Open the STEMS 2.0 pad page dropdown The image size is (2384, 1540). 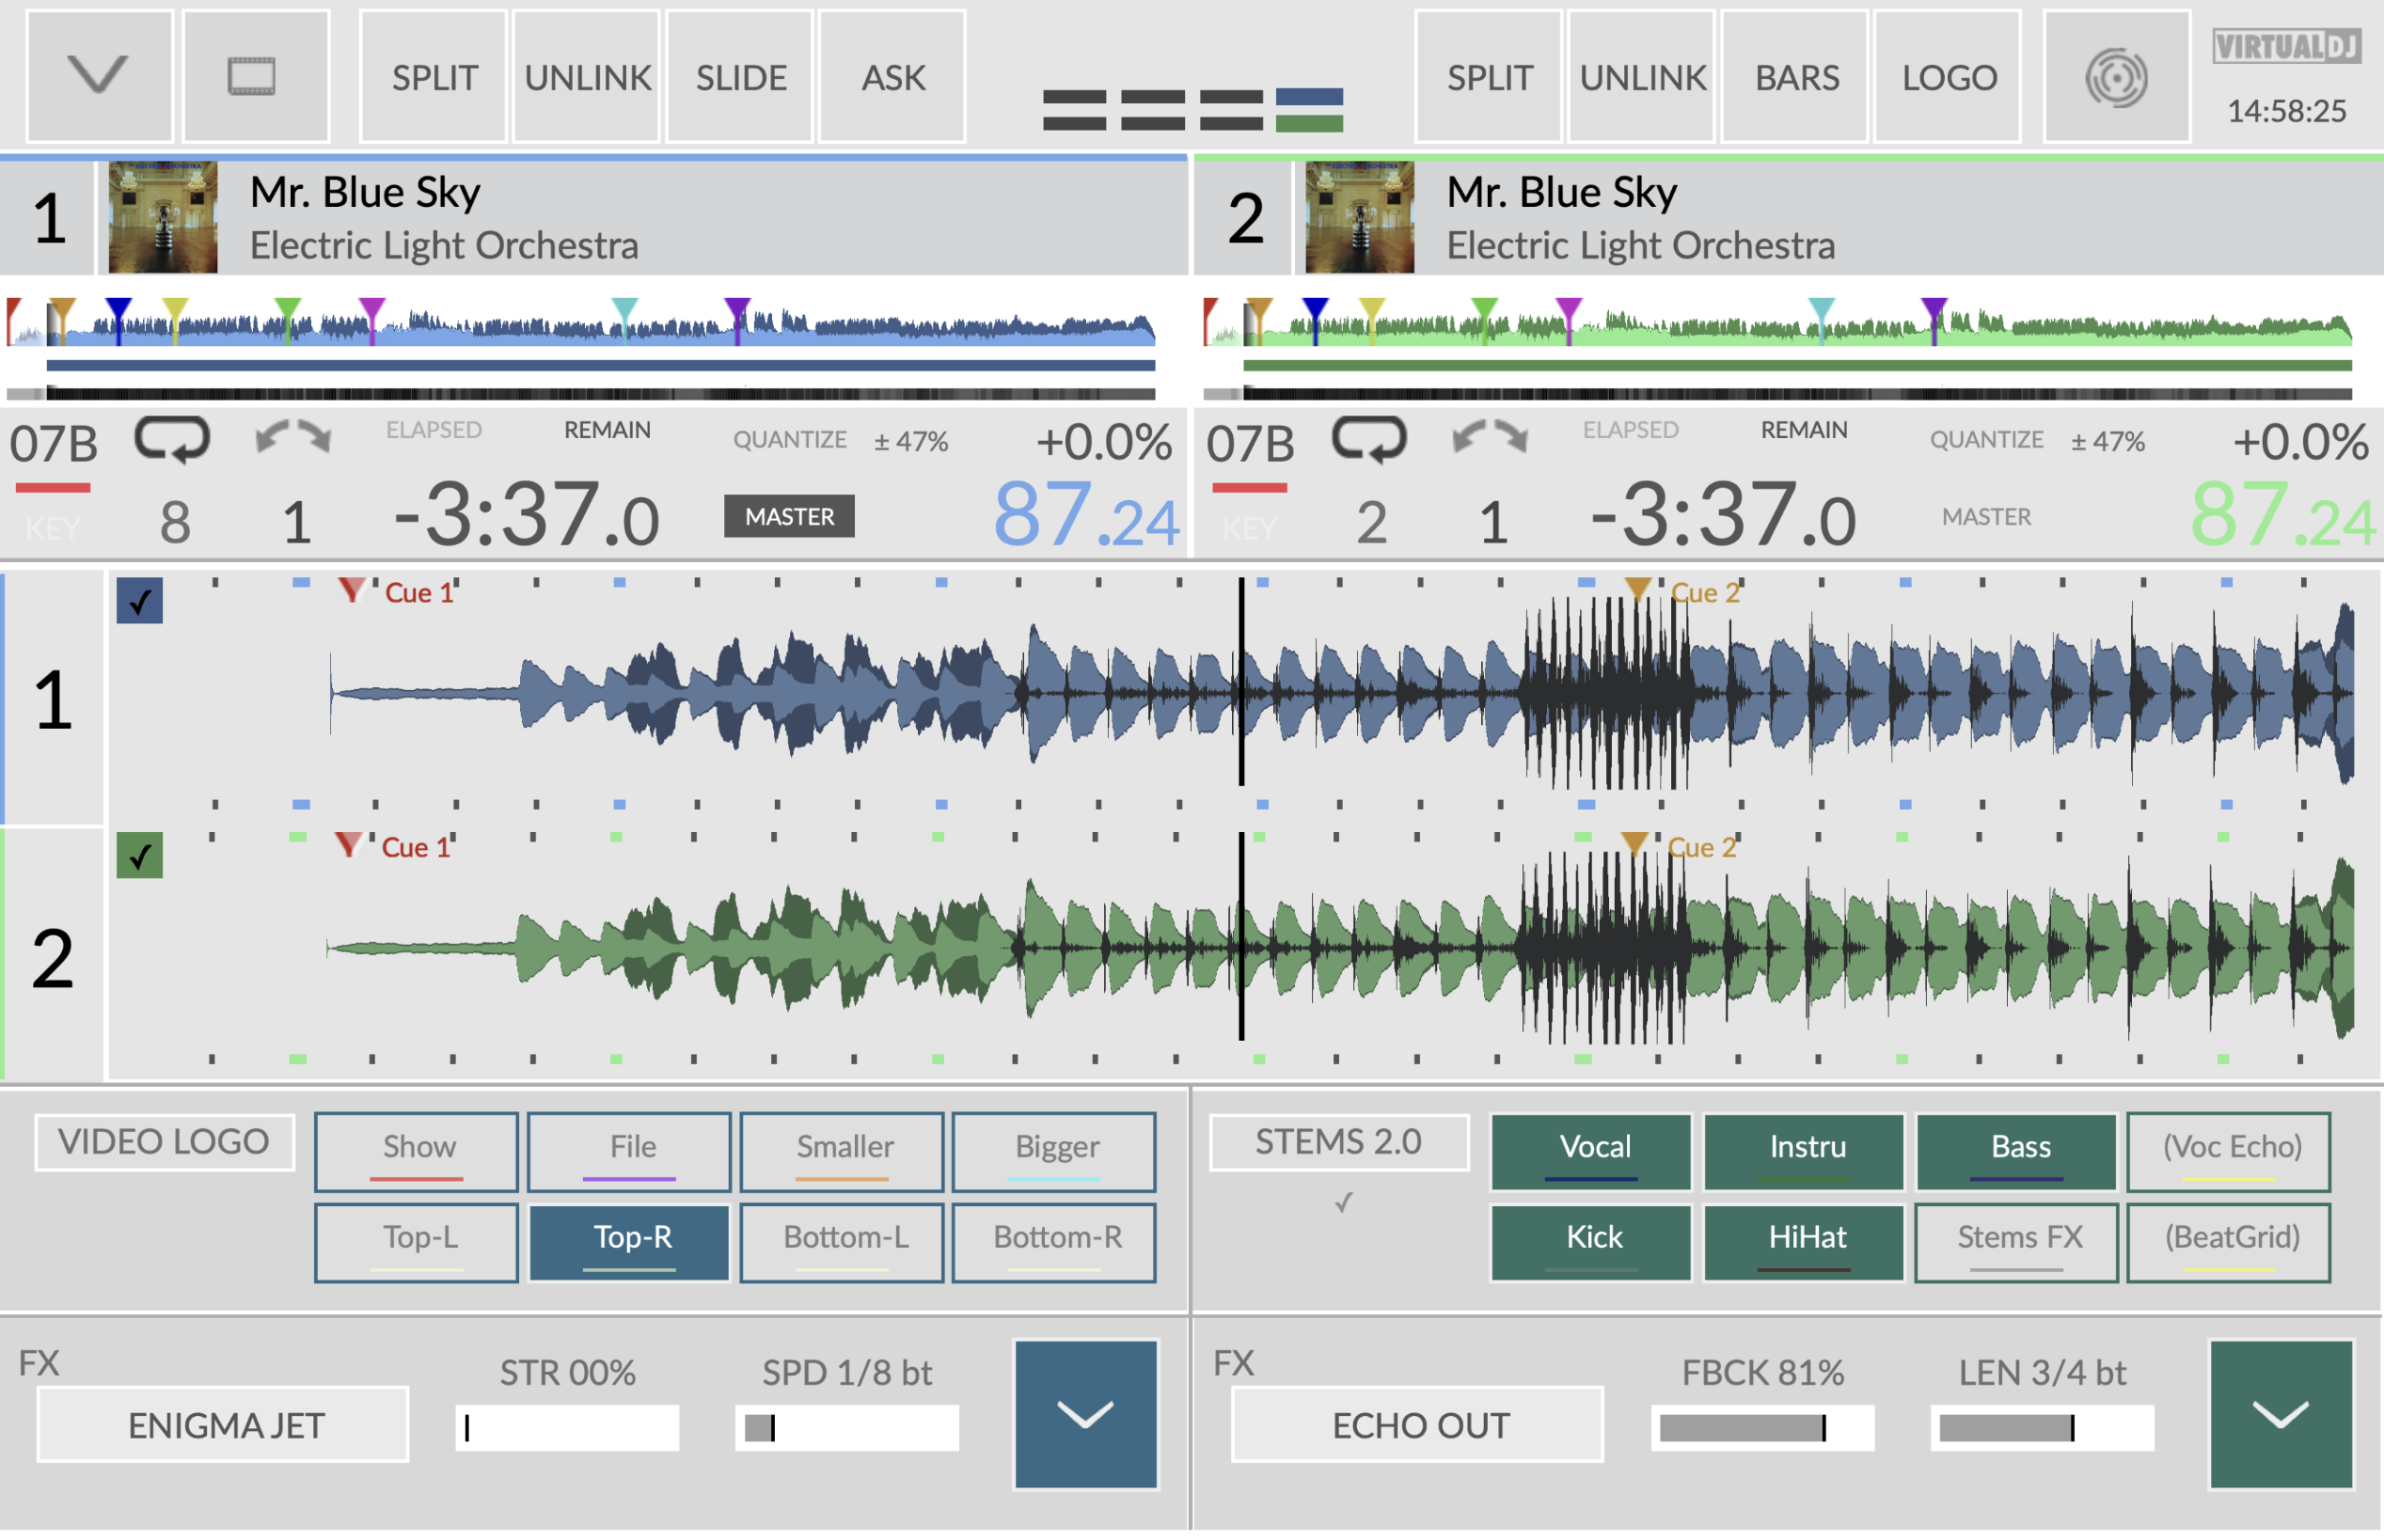[1339, 1142]
